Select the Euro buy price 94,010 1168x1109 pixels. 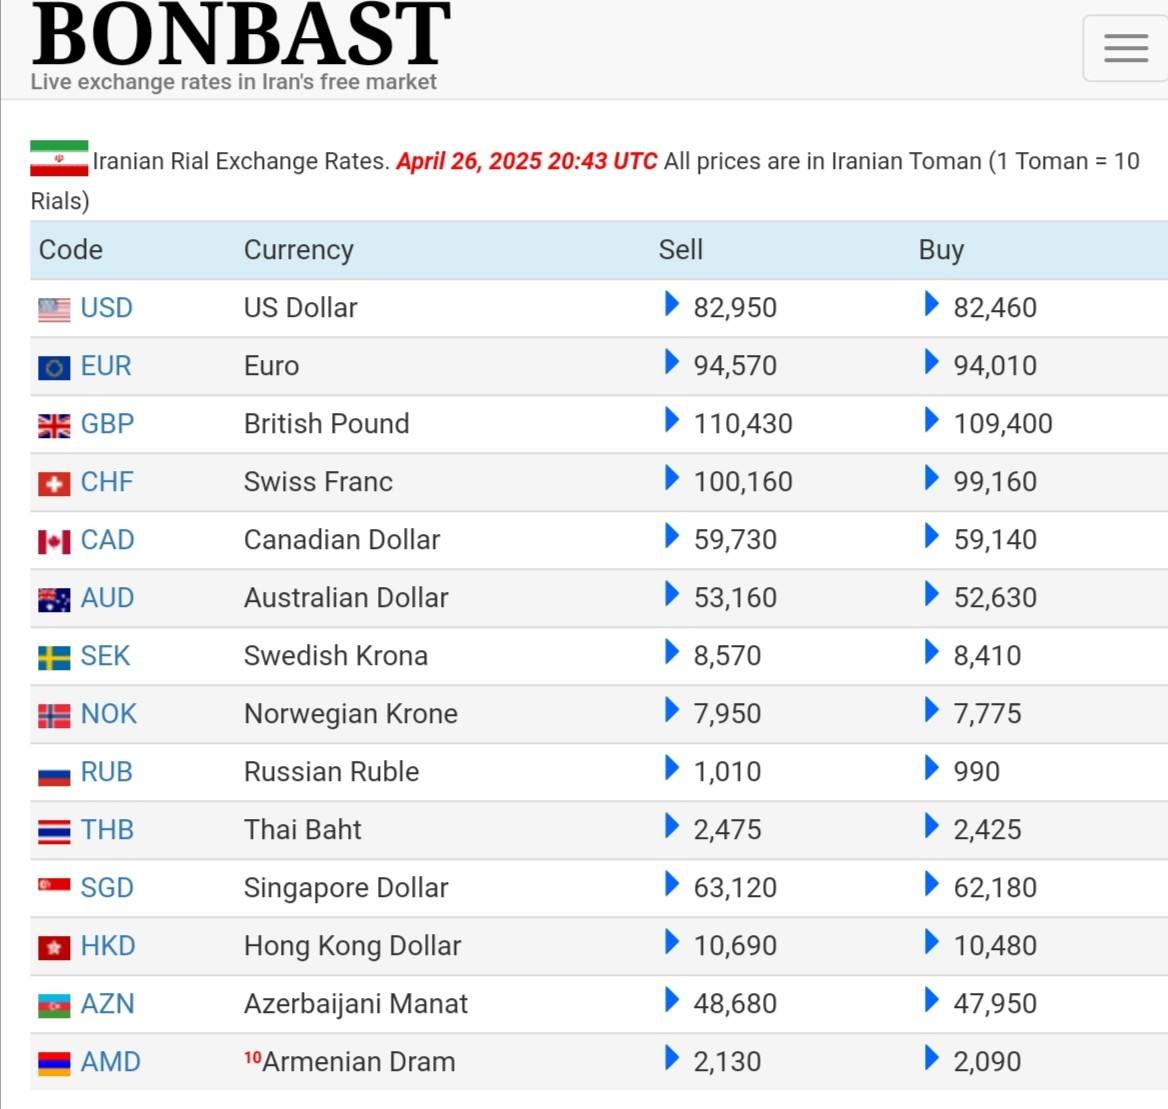(995, 366)
